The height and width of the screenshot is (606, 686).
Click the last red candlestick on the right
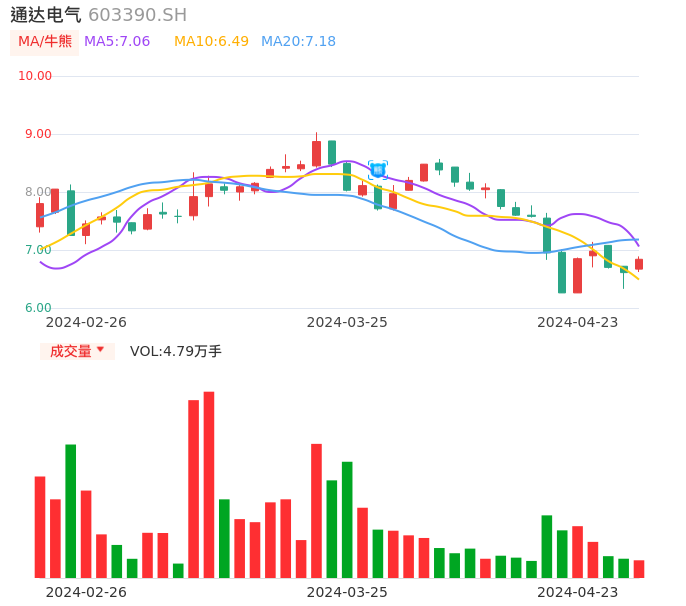tap(639, 264)
